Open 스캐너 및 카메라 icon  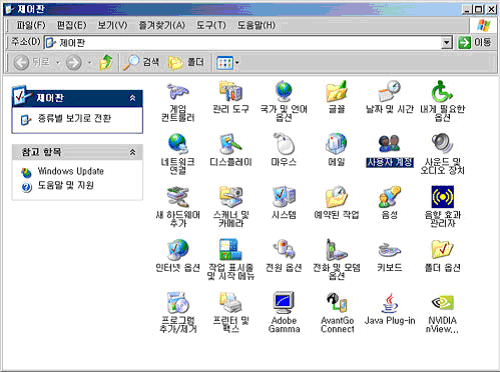tap(231, 197)
